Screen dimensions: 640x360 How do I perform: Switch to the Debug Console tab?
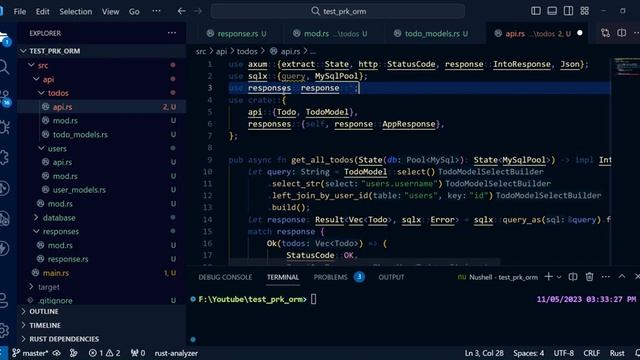225,277
